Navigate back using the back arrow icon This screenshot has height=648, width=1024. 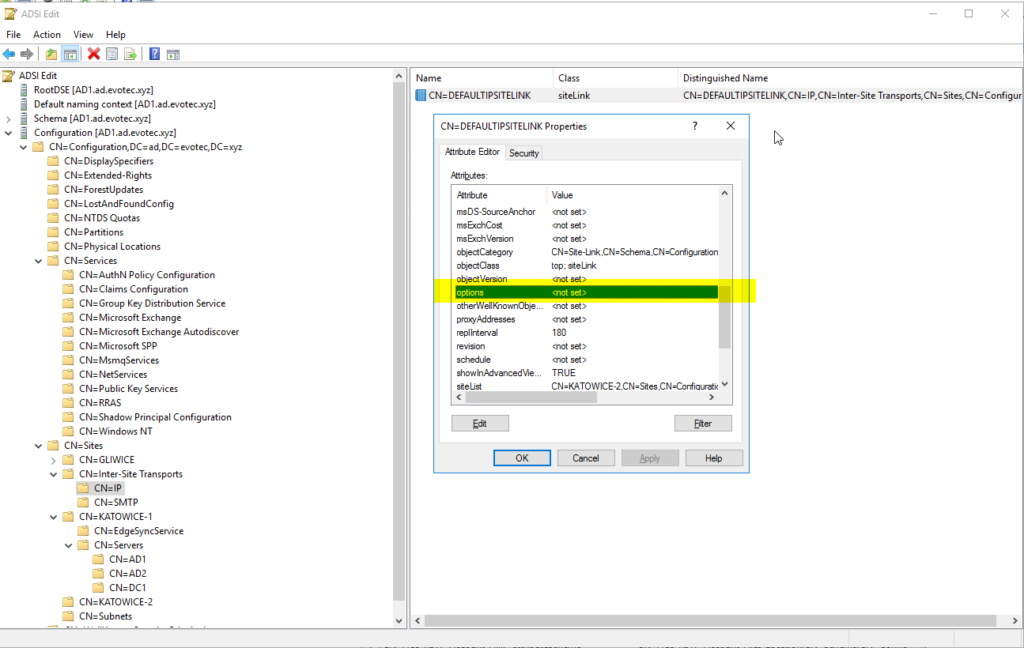pos(9,53)
